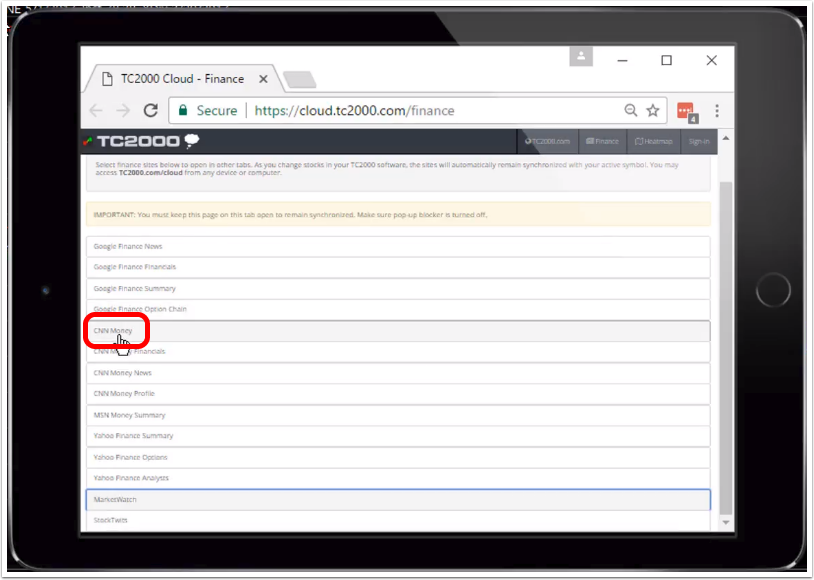This screenshot has height=580, width=814.
Task: Go back using the browser back arrow
Action: click(x=96, y=110)
